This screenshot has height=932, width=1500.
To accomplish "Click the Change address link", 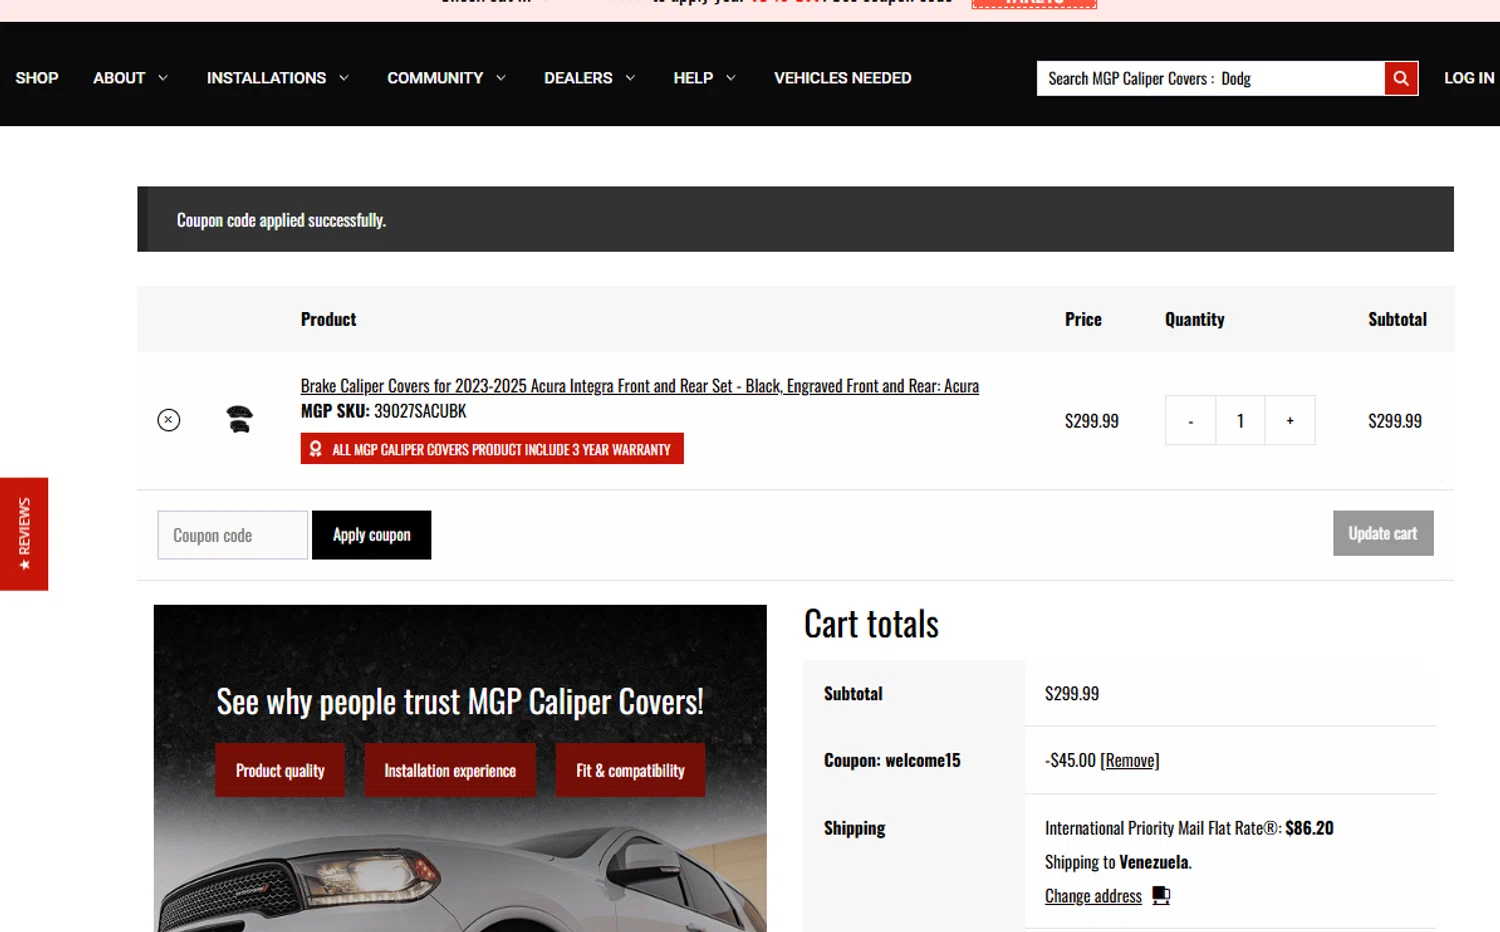I will click(x=1093, y=896).
